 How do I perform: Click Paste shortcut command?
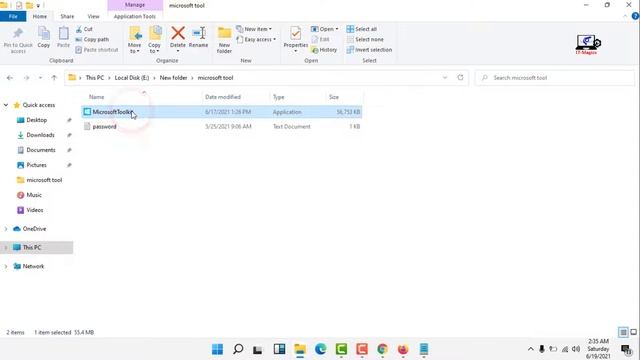click(x=97, y=50)
